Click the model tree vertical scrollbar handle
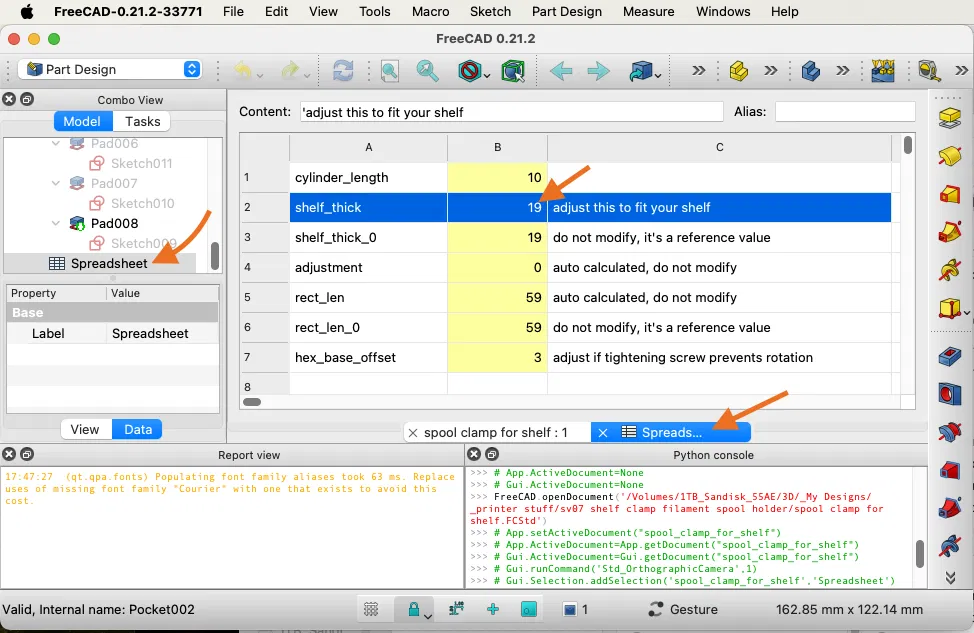Viewport: 974px width, 633px height. tap(215, 256)
